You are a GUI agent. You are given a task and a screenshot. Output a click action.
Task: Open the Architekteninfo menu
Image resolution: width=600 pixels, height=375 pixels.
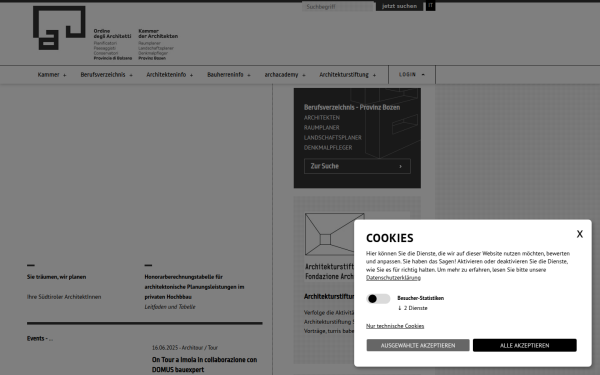pos(170,75)
